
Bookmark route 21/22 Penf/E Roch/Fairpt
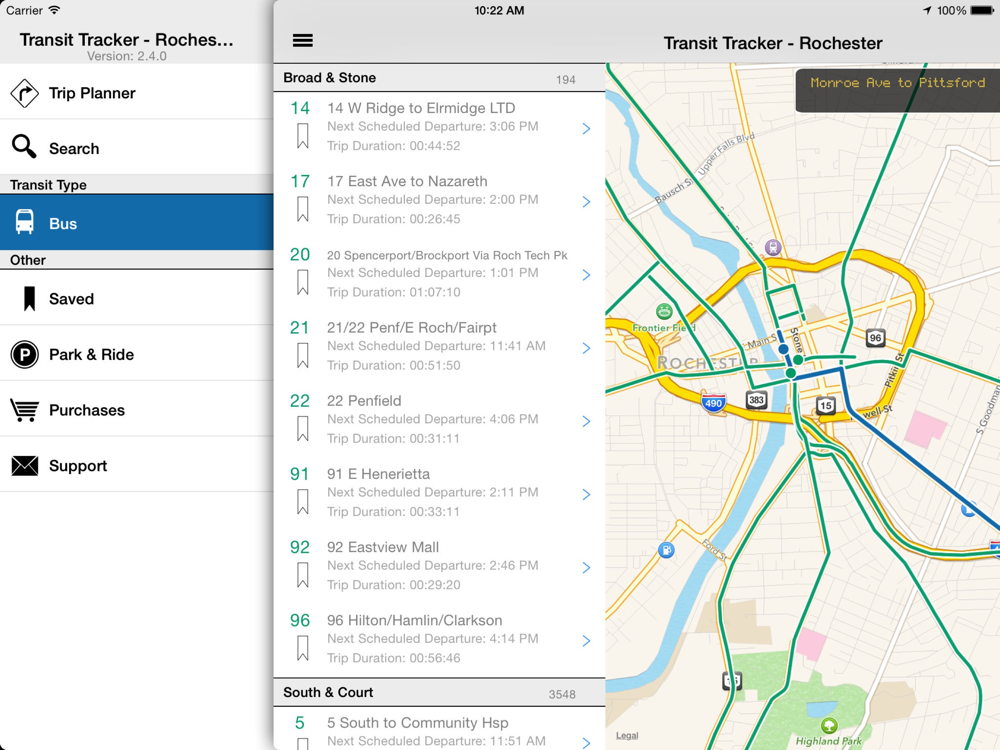coord(303,356)
